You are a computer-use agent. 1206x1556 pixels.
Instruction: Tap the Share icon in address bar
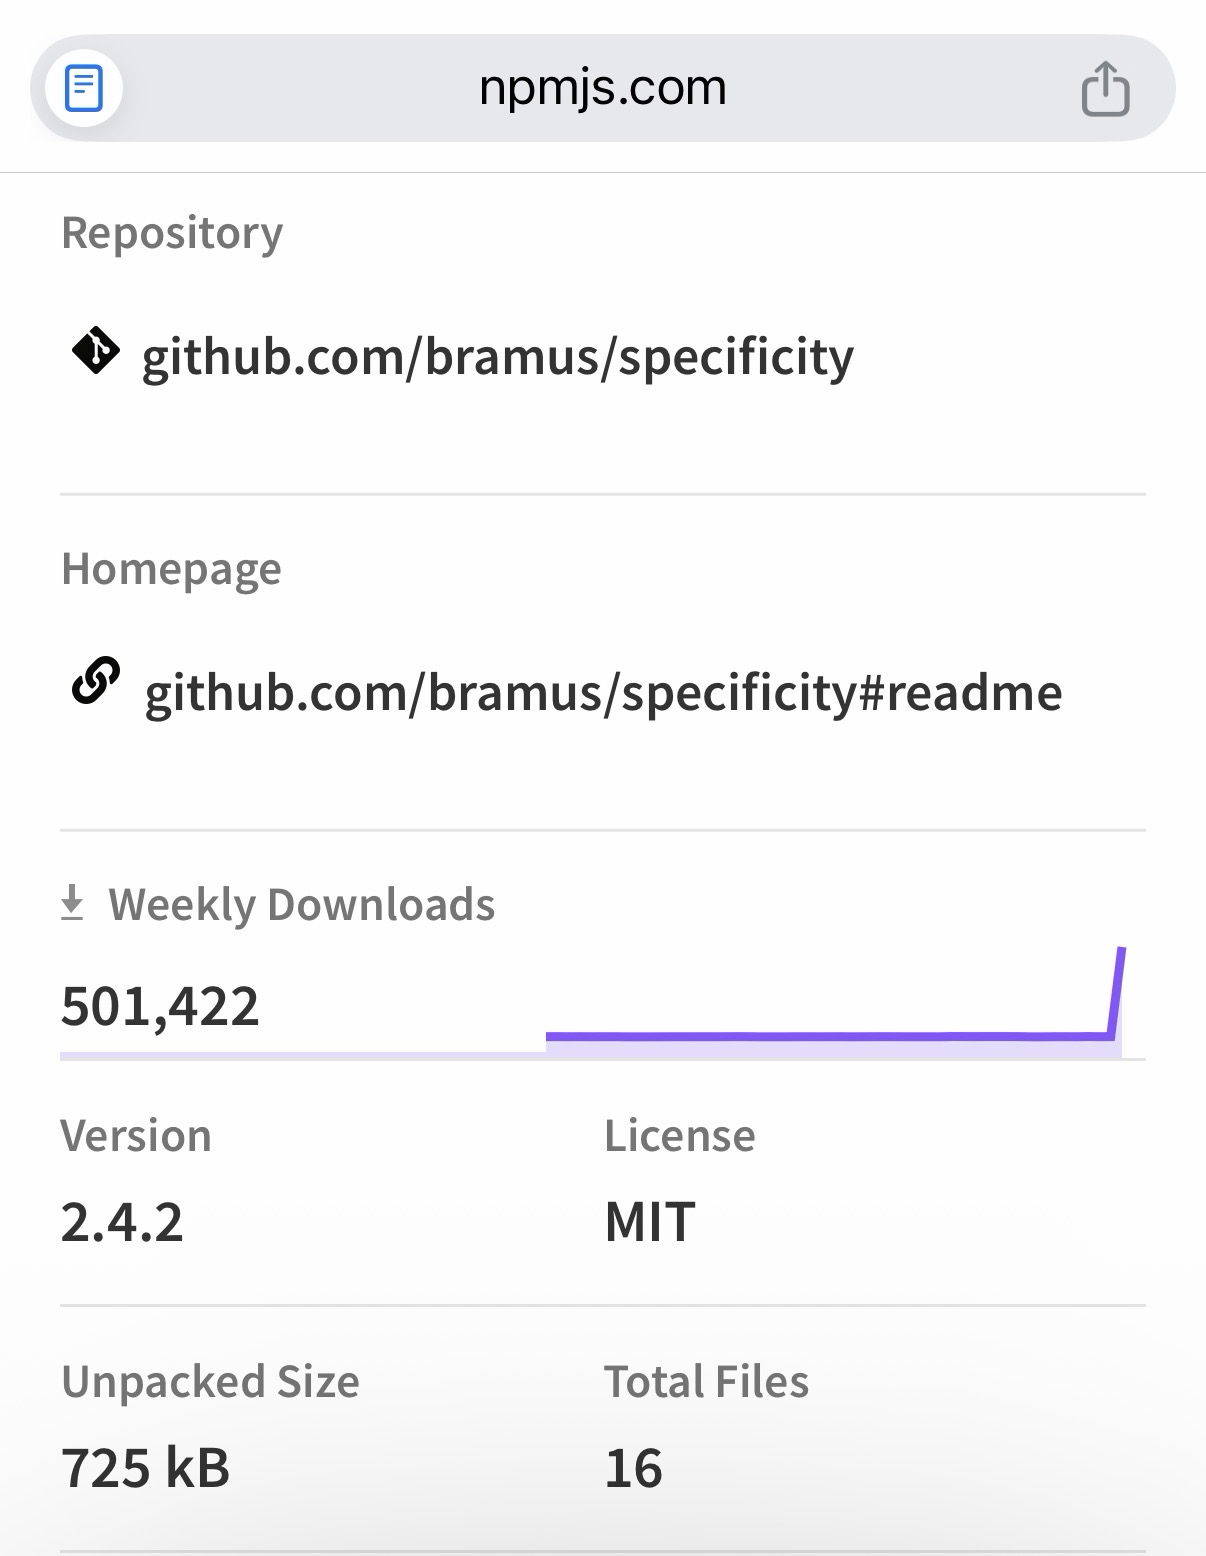pos(1105,89)
